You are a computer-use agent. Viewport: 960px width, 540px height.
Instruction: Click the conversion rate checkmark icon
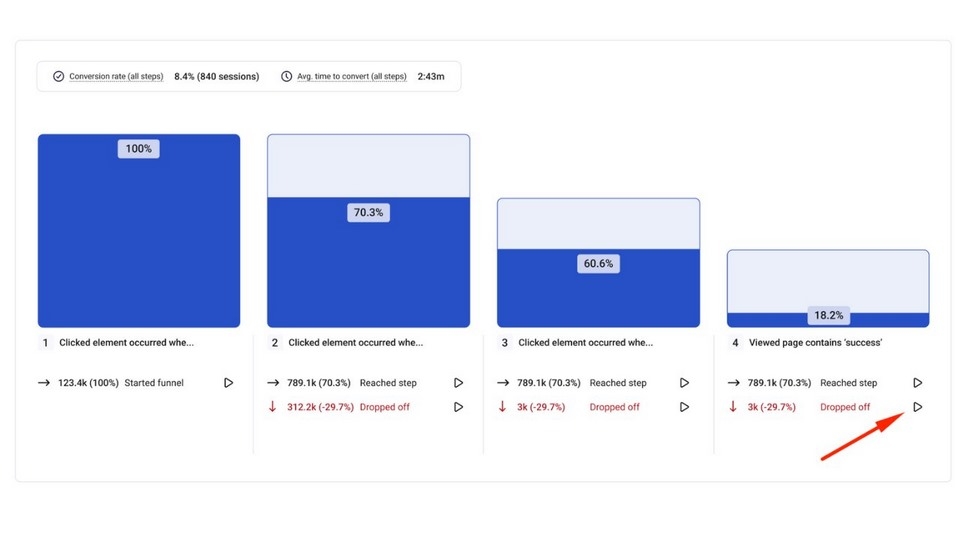(58, 77)
